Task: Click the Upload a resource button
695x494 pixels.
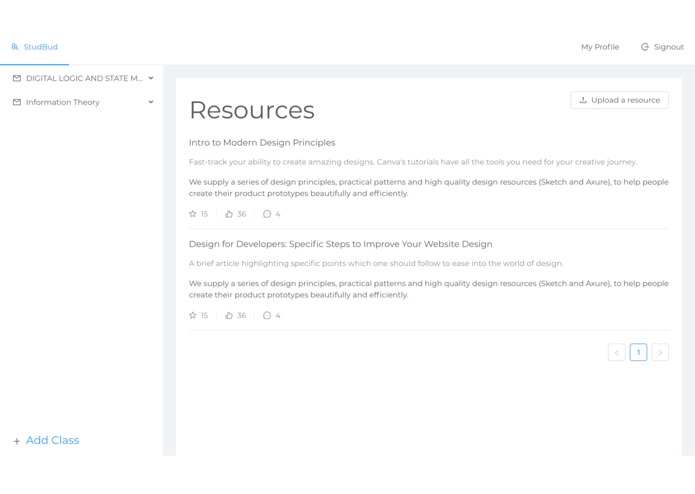Action: (620, 100)
